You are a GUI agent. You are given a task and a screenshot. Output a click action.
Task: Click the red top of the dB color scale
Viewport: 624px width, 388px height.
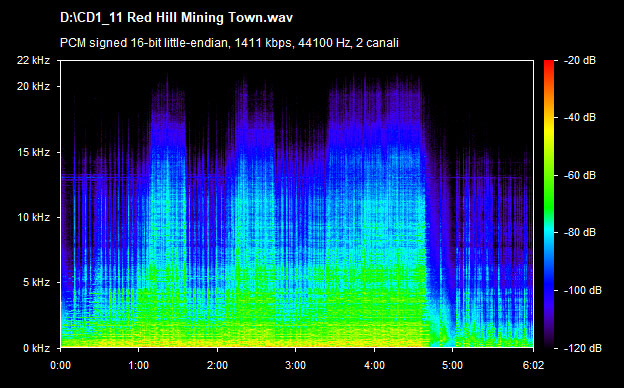[x=549, y=63]
